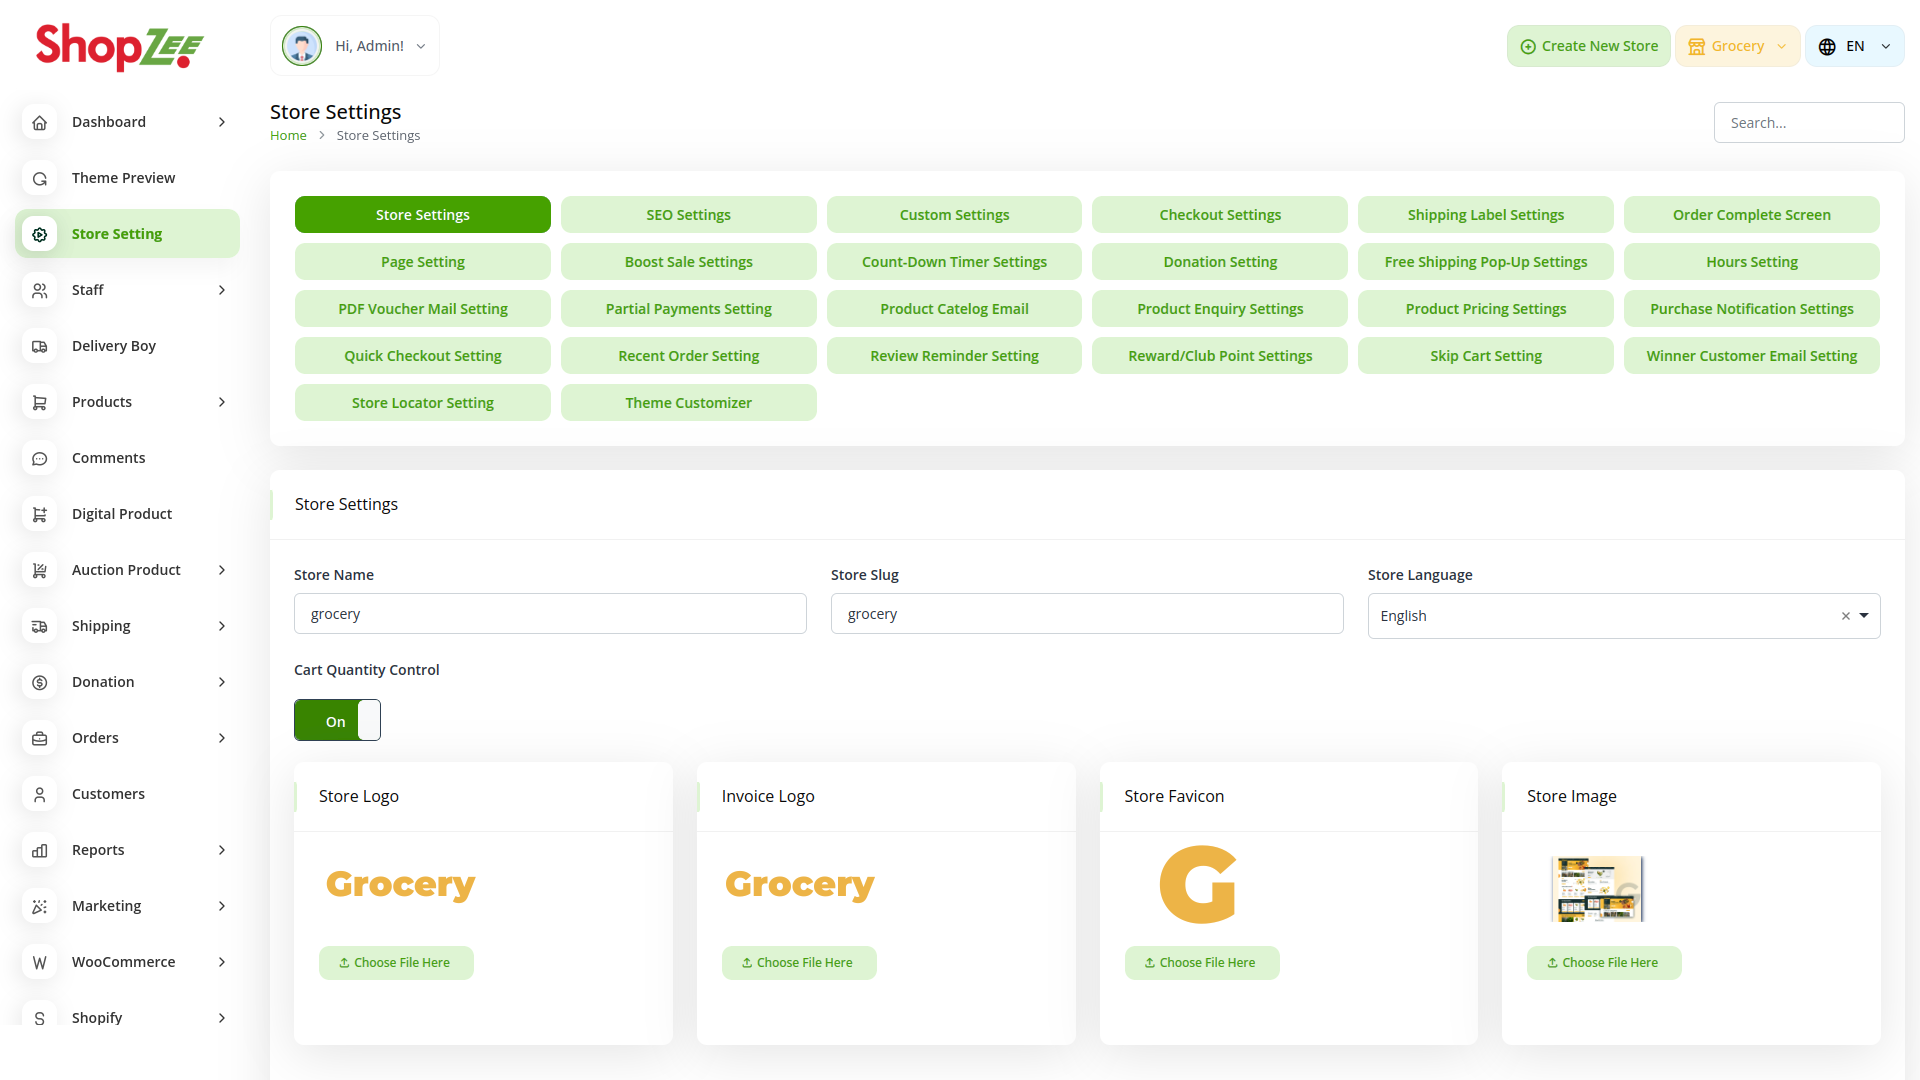The width and height of the screenshot is (1920, 1080).
Task: Click the WooCommerce W icon
Action: pos(40,962)
